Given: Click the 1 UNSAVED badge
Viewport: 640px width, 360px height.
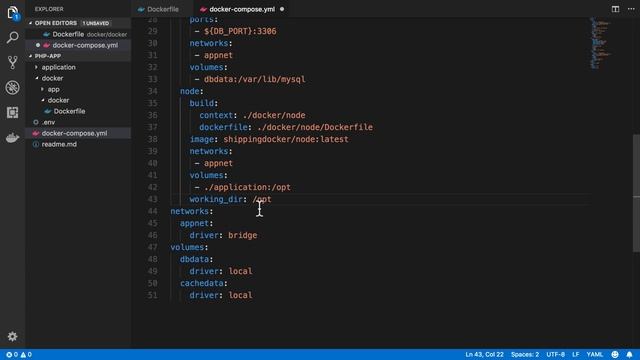Looking at the screenshot, I should [x=96, y=23].
